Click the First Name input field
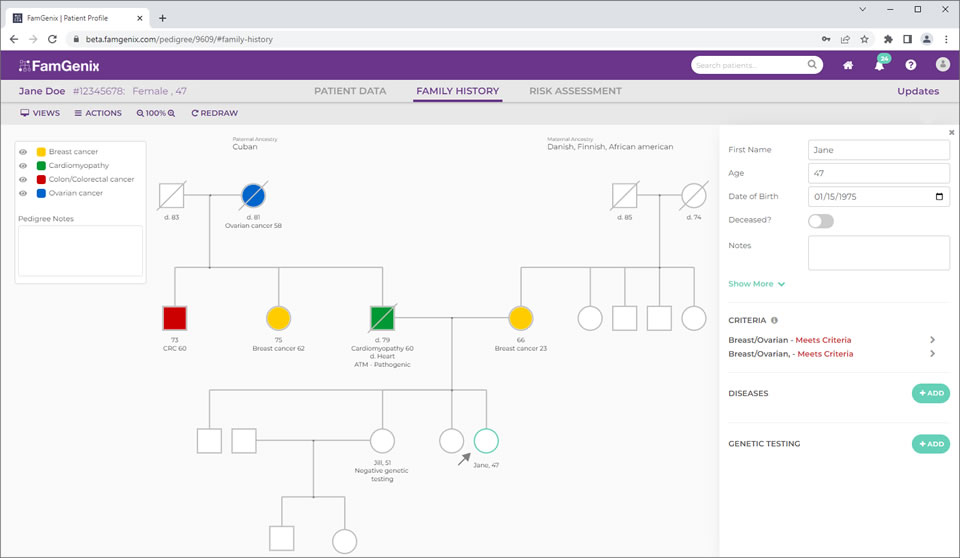The height and width of the screenshot is (558, 960). tap(879, 150)
